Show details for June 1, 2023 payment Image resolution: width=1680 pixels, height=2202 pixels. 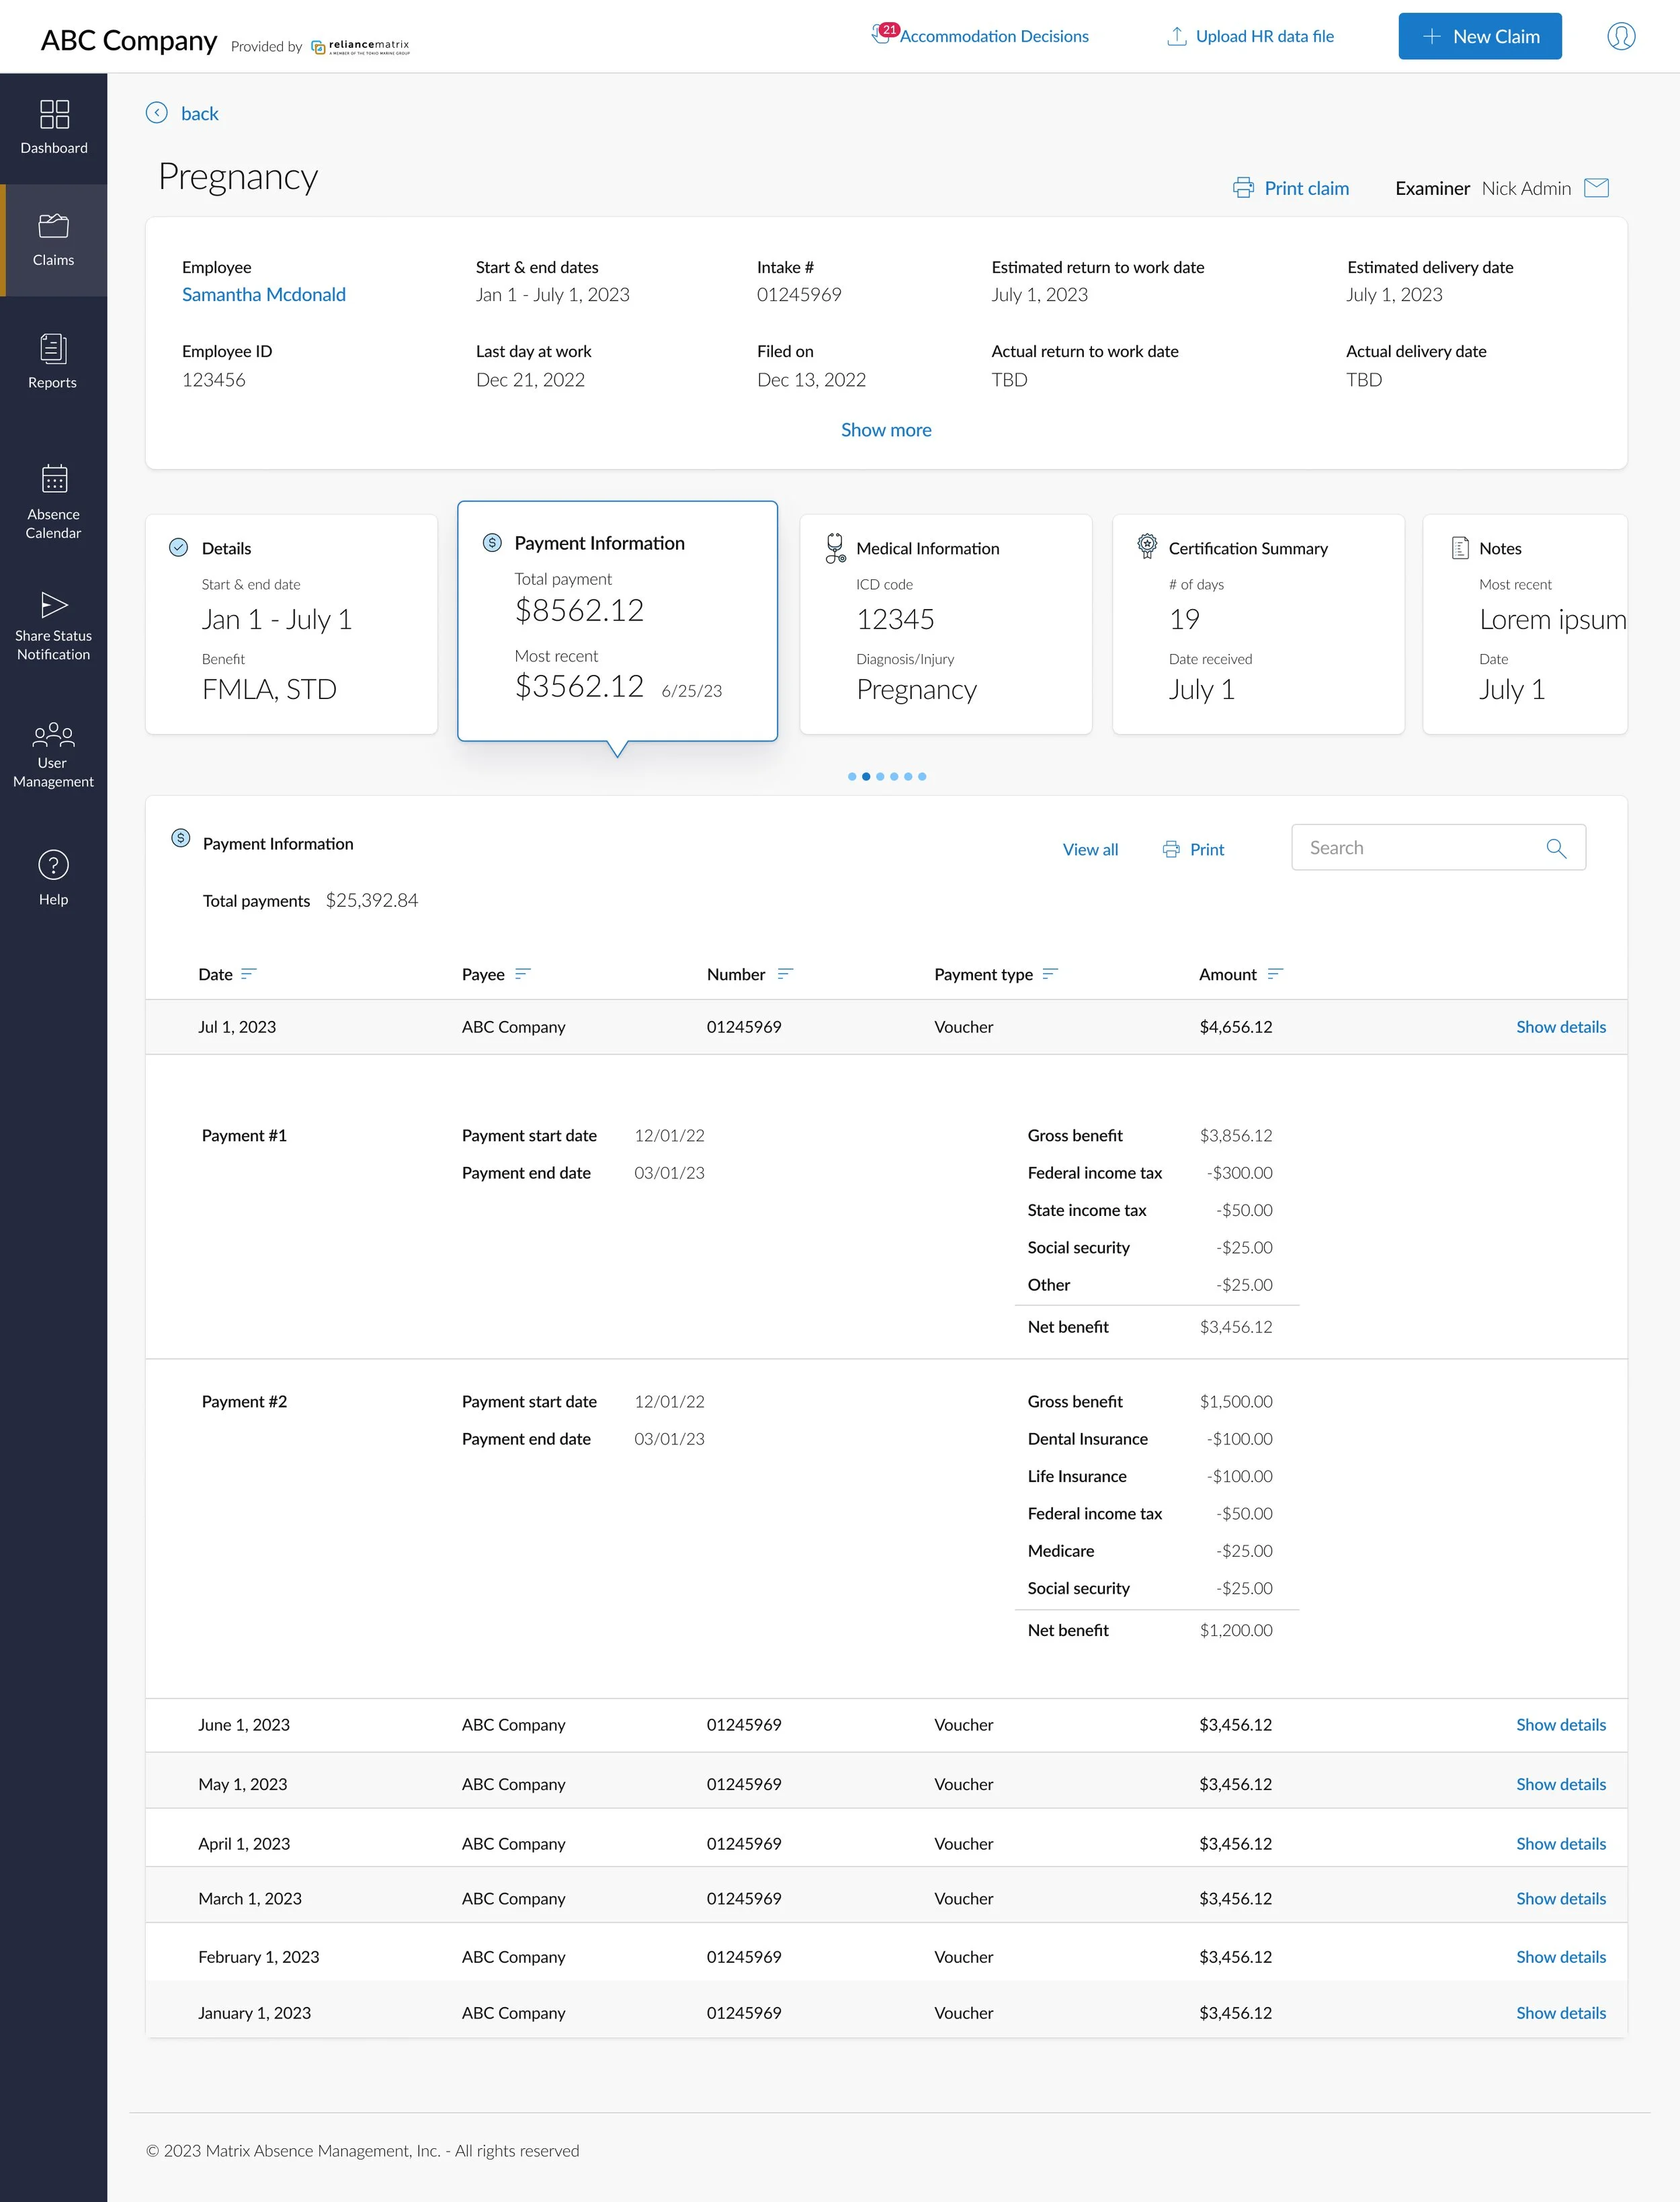coord(1560,1725)
